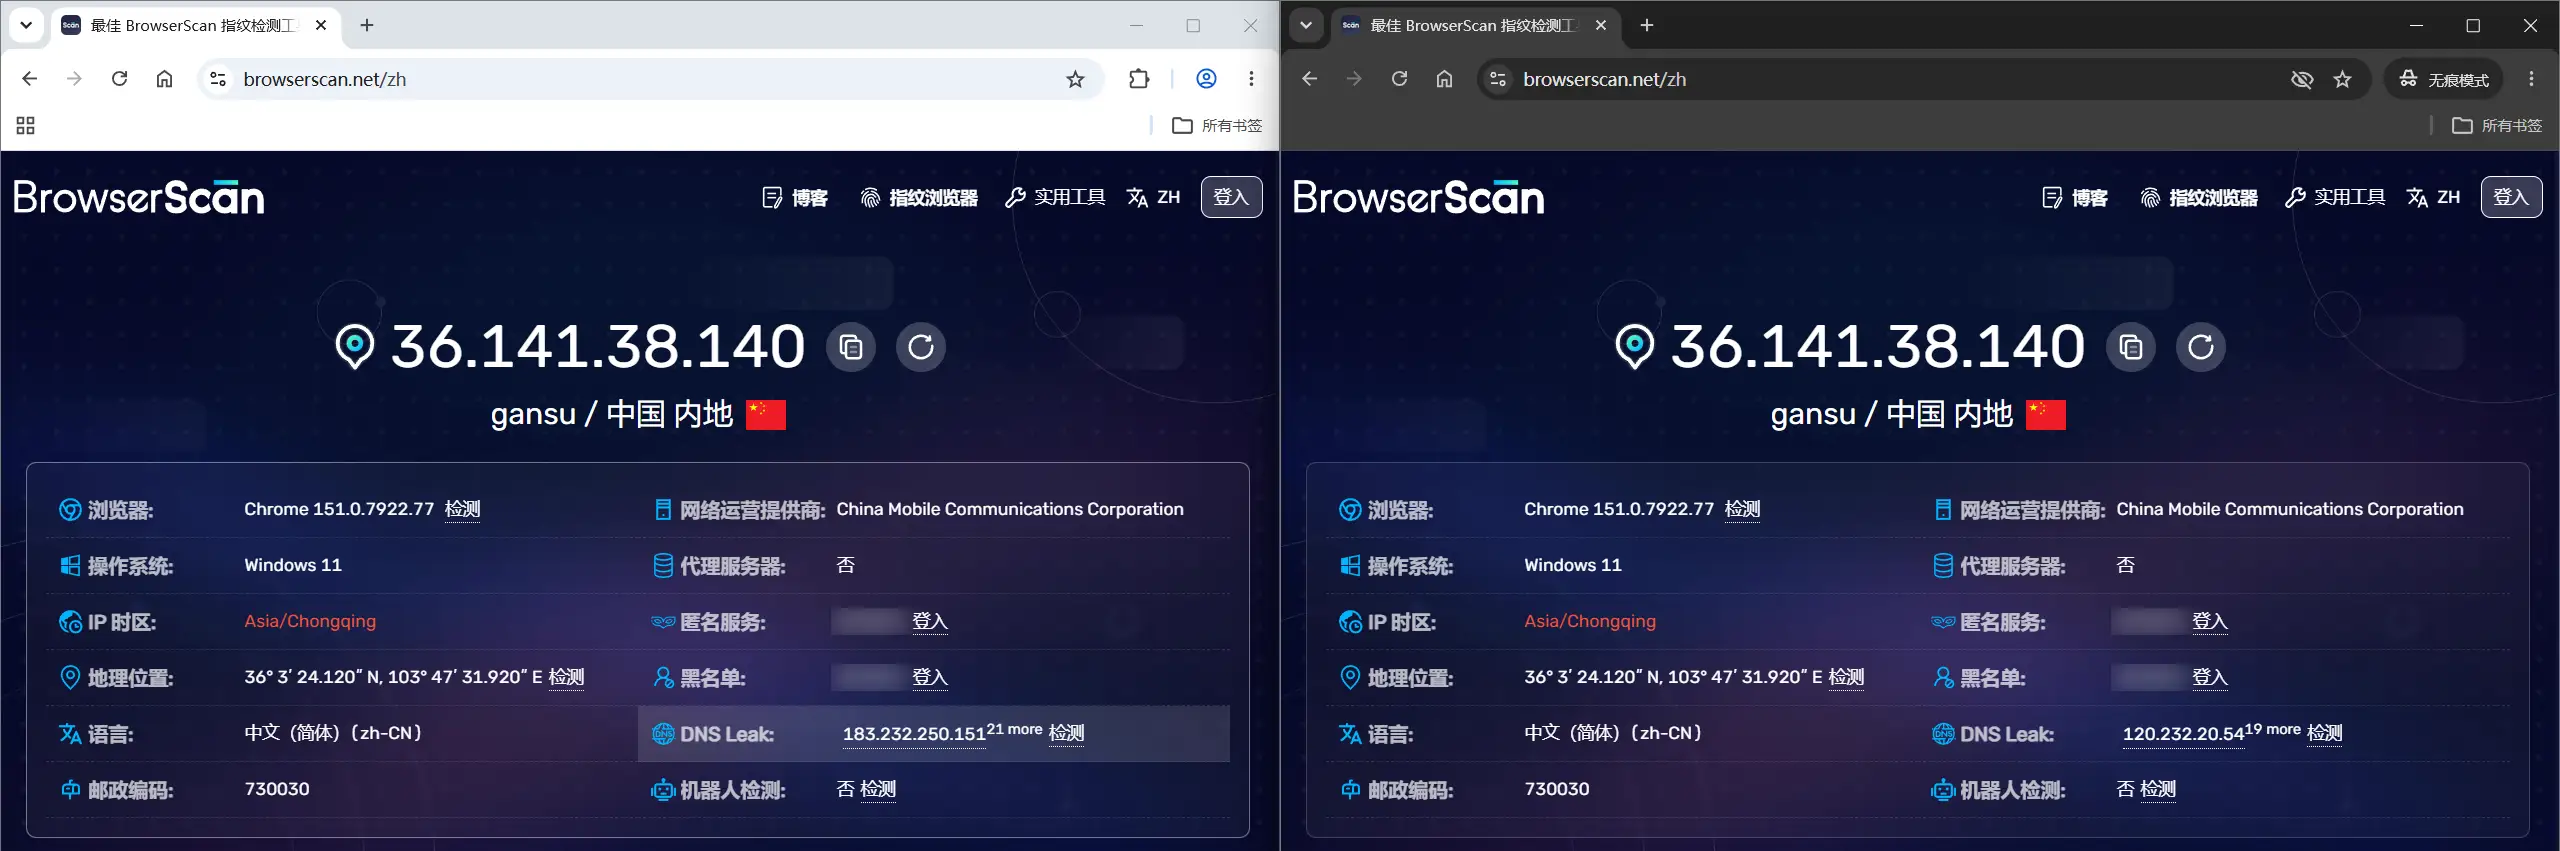This screenshot has height=851, width=2560.
Task: Open Chrome menu in left window
Action: (x=1251, y=79)
